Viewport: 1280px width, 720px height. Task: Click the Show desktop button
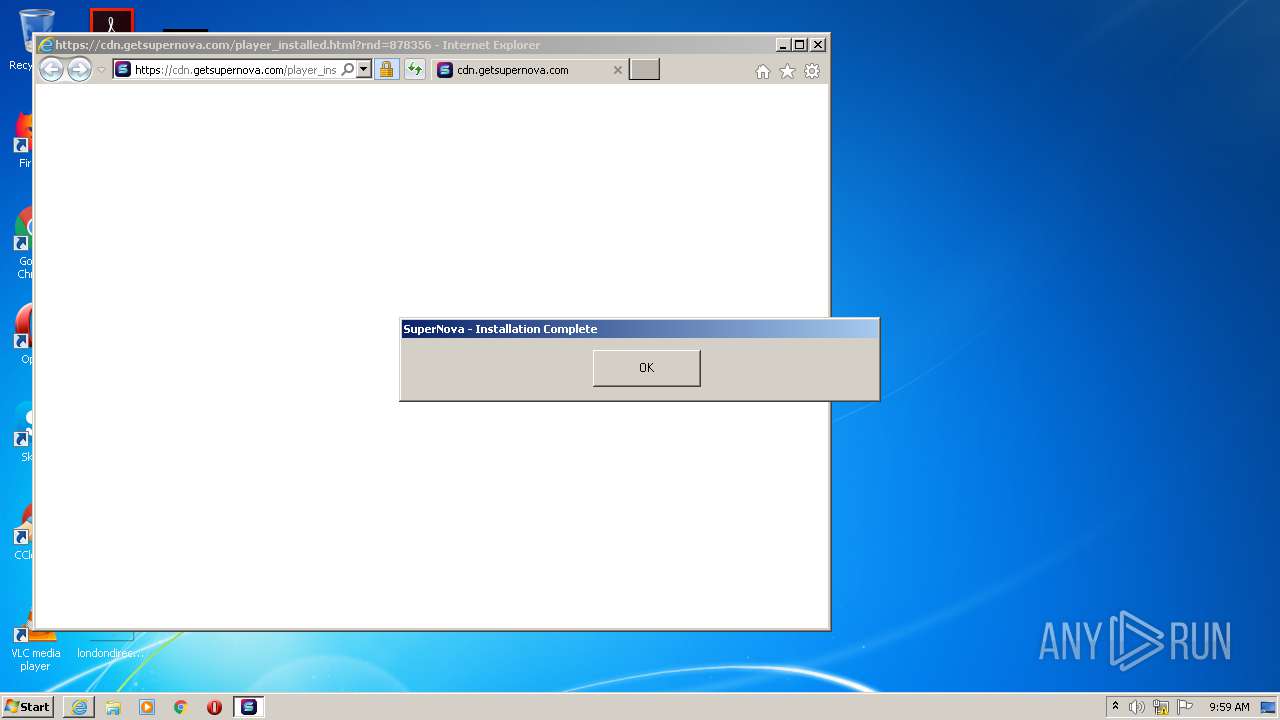[x=1269, y=707]
